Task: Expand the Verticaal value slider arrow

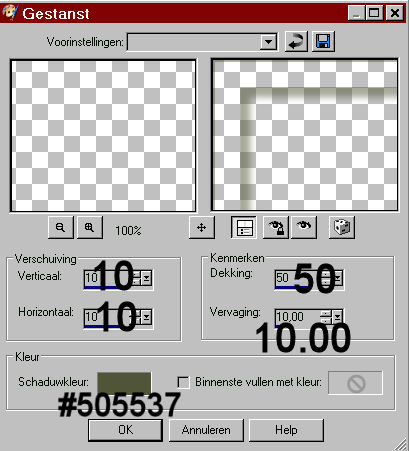Action: (x=147, y=278)
